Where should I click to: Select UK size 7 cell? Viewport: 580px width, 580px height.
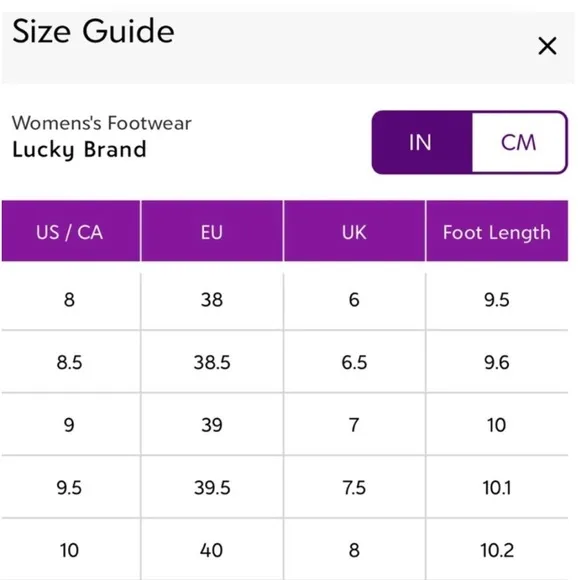tap(354, 425)
